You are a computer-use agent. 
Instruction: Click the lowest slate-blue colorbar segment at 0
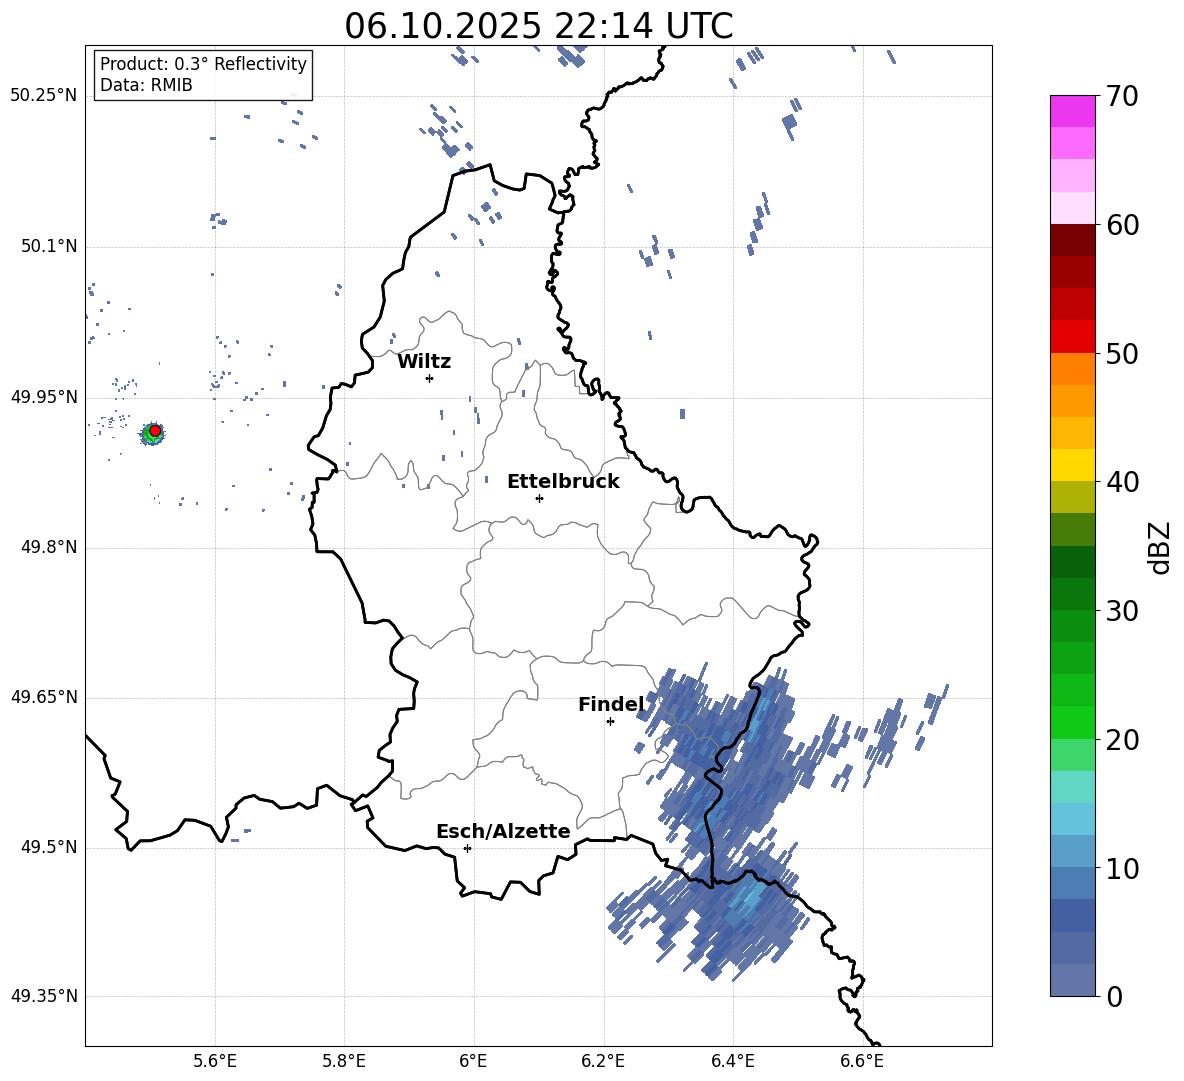[x=1072, y=980]
